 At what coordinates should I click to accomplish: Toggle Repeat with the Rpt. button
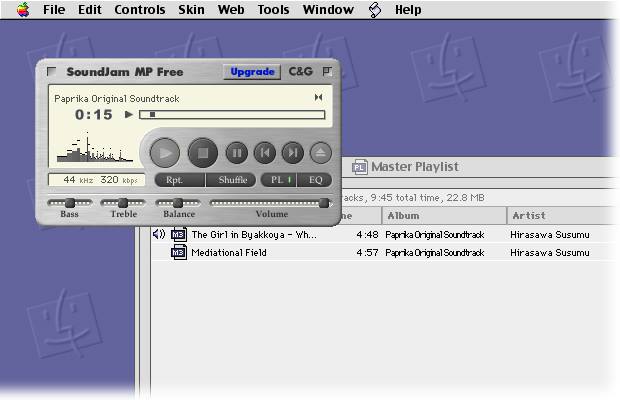pos(180,180)
